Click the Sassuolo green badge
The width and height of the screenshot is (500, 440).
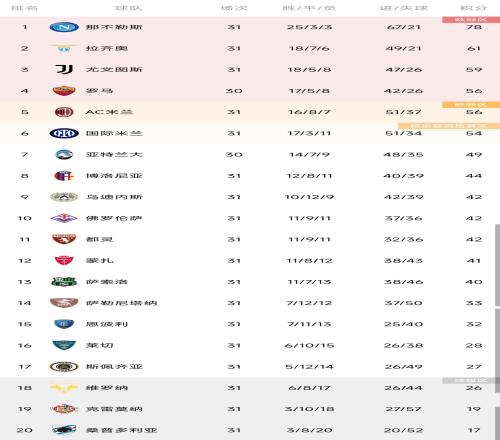[x=64, y=282]
